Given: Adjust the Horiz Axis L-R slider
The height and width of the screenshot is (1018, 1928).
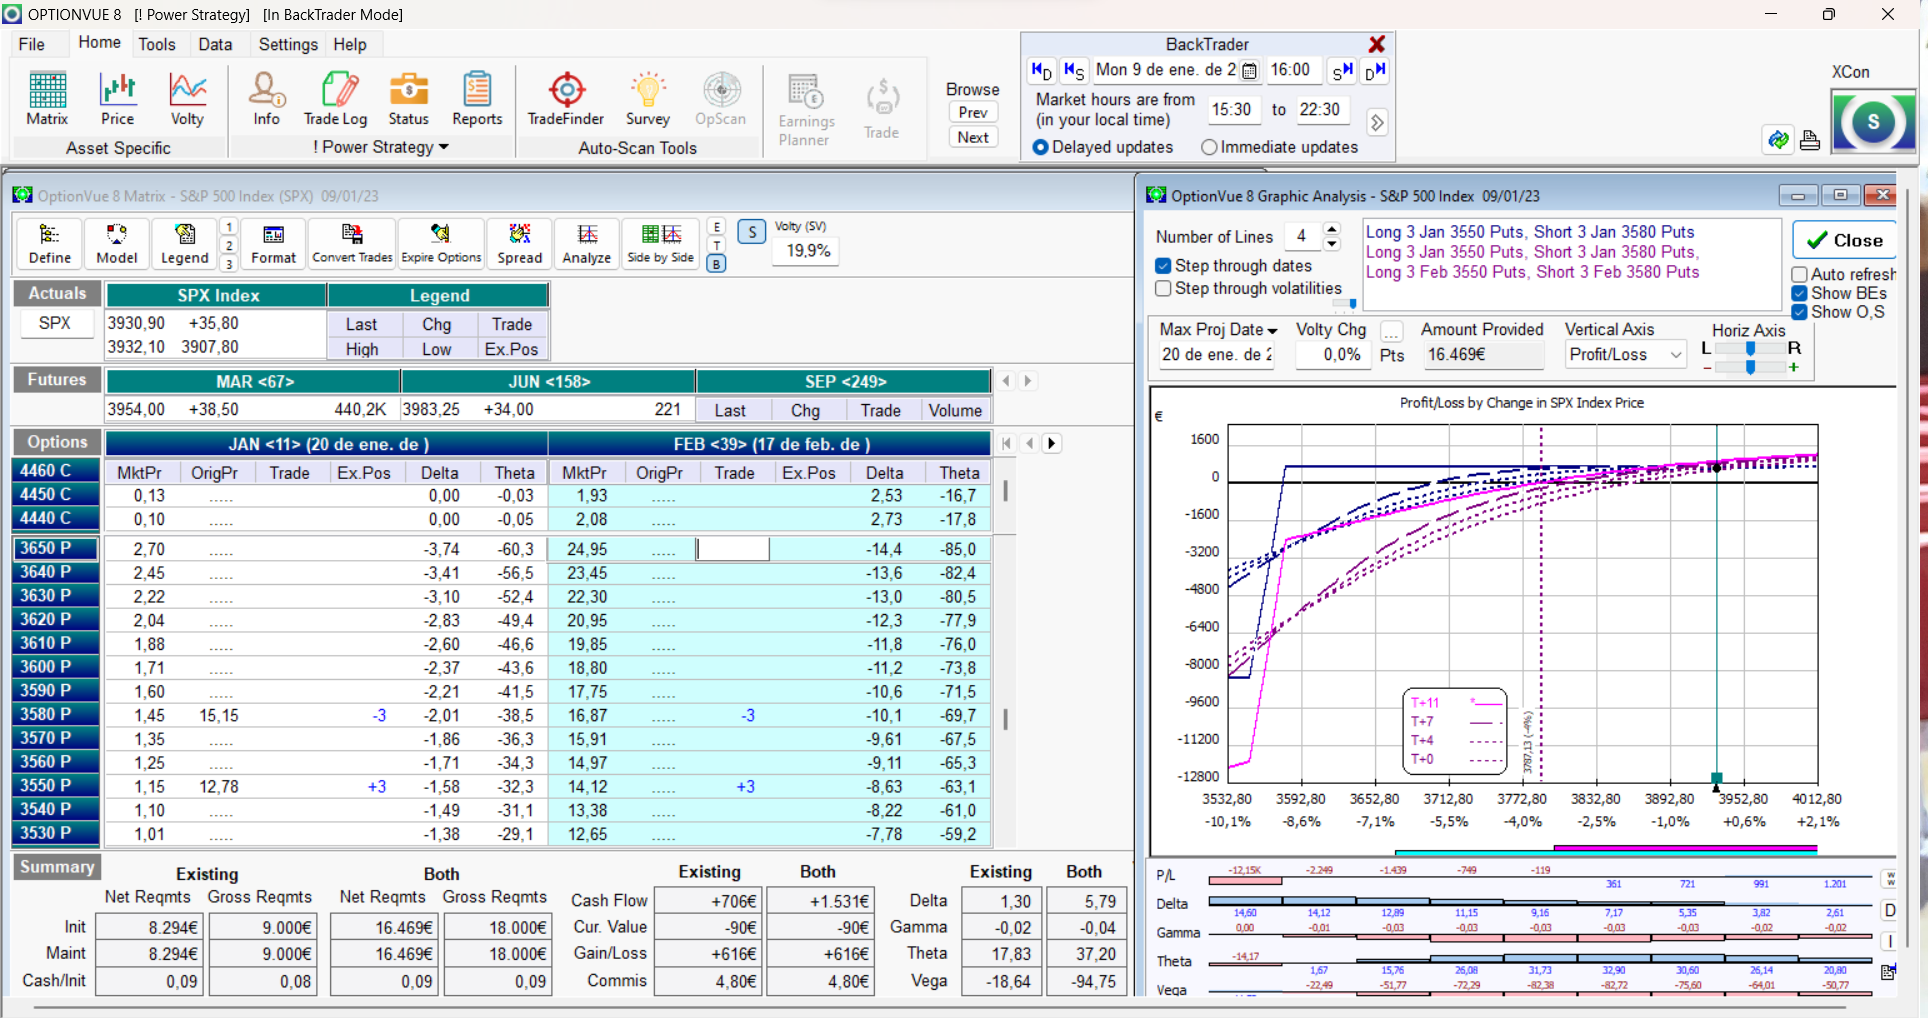Looking at the screenshot, I should [x=1750, y=348].
